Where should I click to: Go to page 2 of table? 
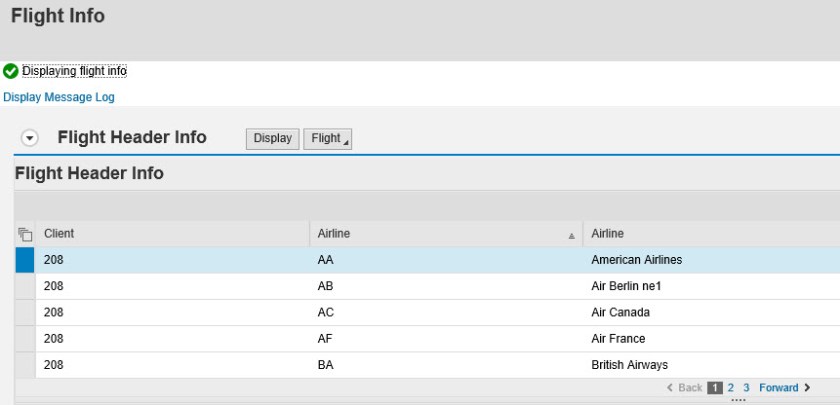click(x=731, y=388)
